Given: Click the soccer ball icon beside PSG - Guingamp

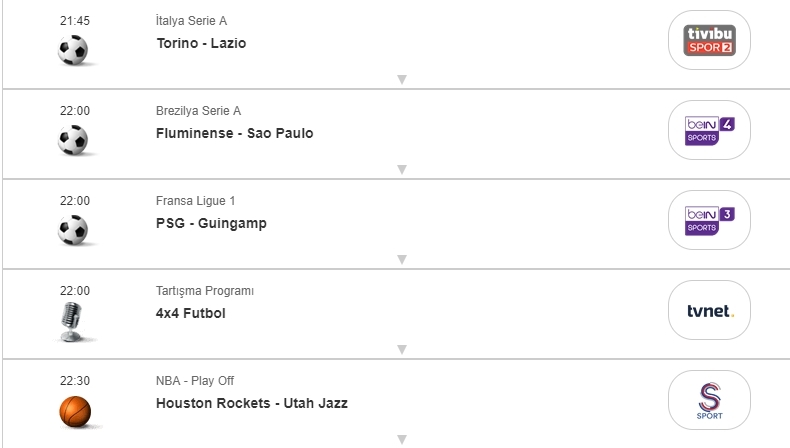Looking at the screenshot, I should pos(73,230).
